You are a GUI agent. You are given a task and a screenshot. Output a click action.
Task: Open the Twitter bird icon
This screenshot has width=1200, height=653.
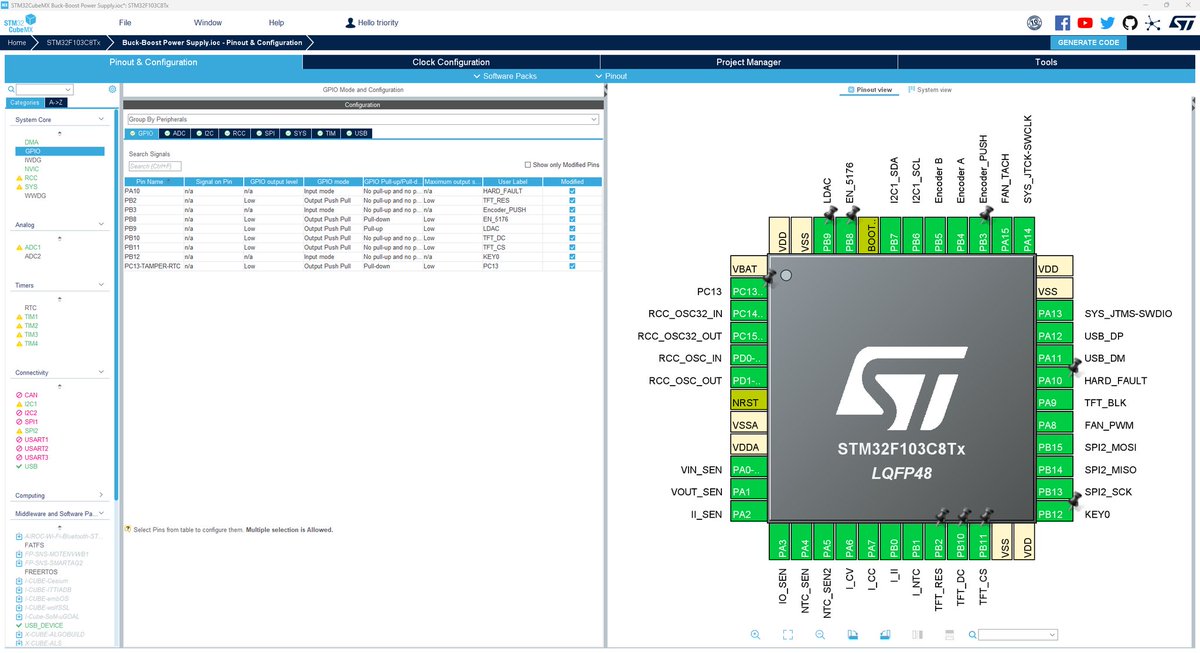(1107, 22)
